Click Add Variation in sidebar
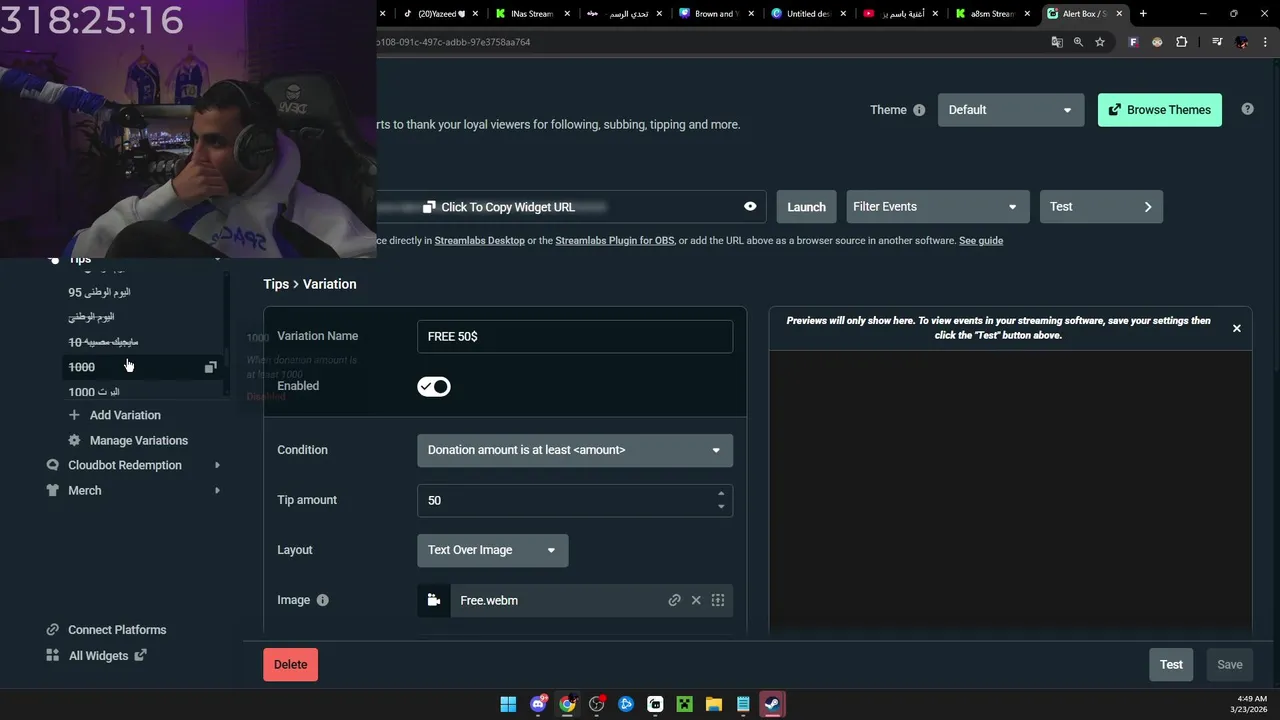This screenshot has width=1280, height=720. pyautogui.click(x=125, y=415)
